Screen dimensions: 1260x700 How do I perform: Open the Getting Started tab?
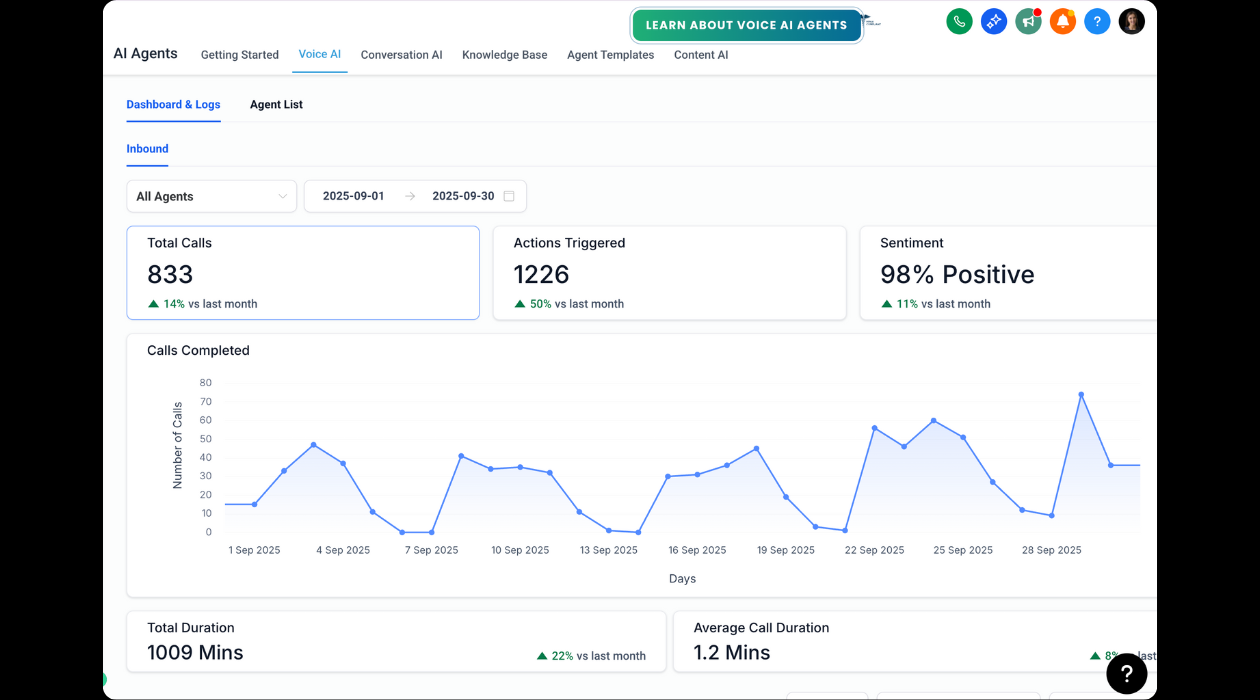pyautogui.click(x=240, y=55)
